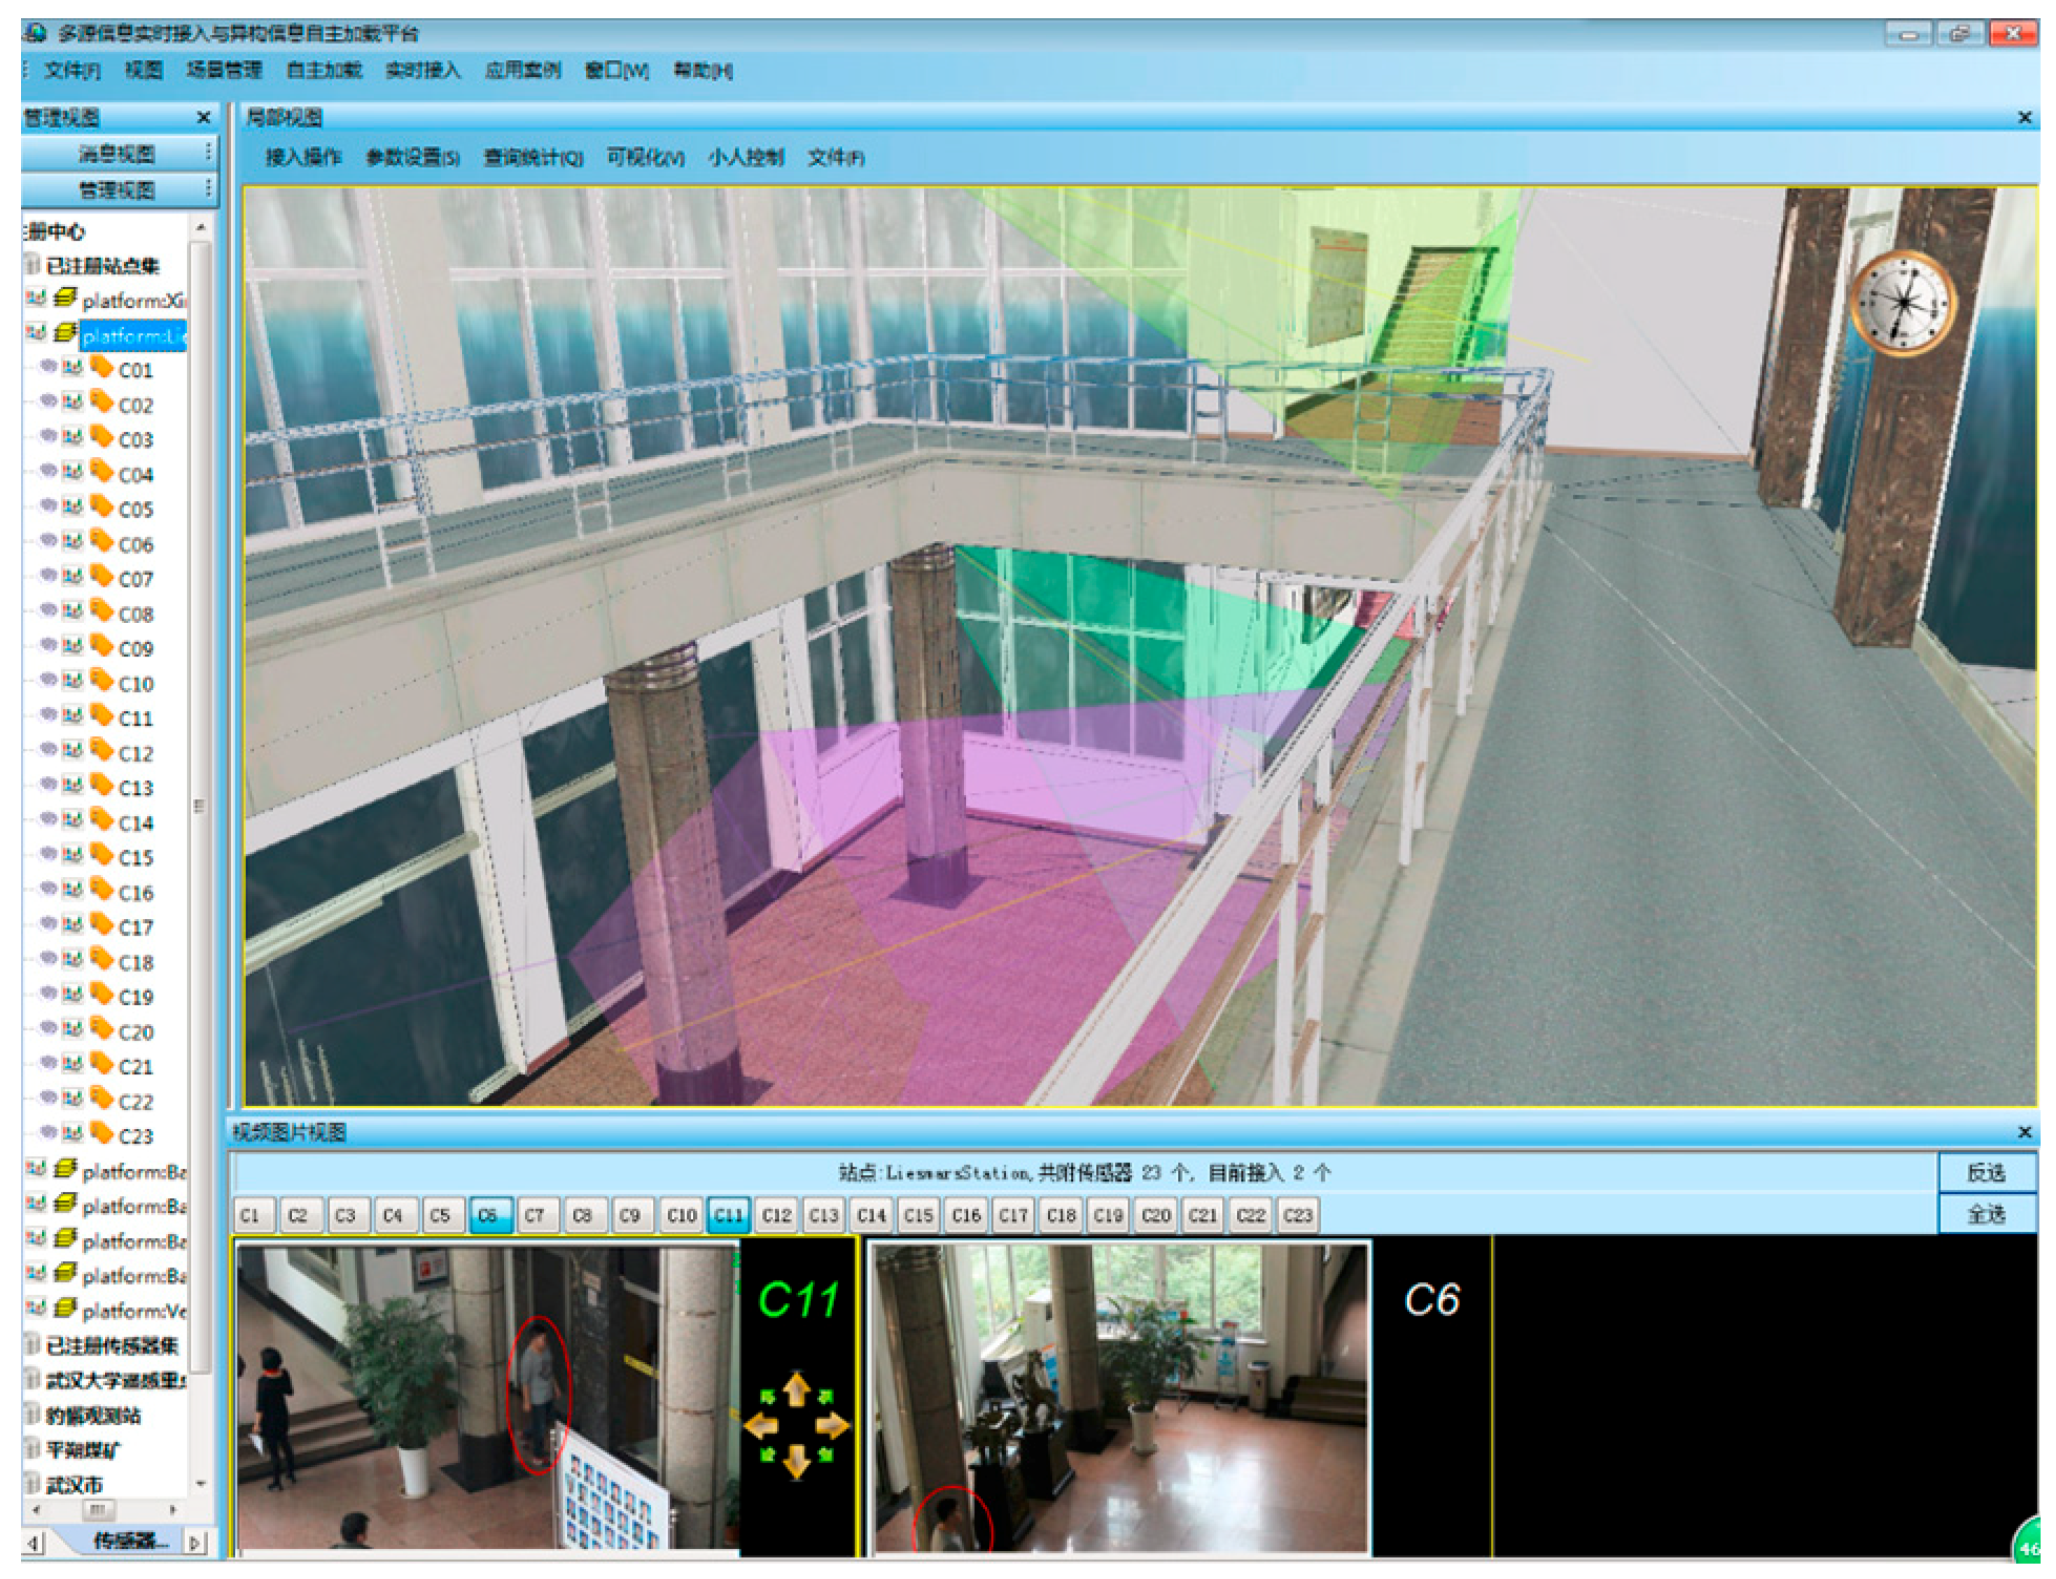This screenshot has width=2056, height=1579.
Task: Toggle visibility eye for sensor C07
Action: click(x=47, y=577)
